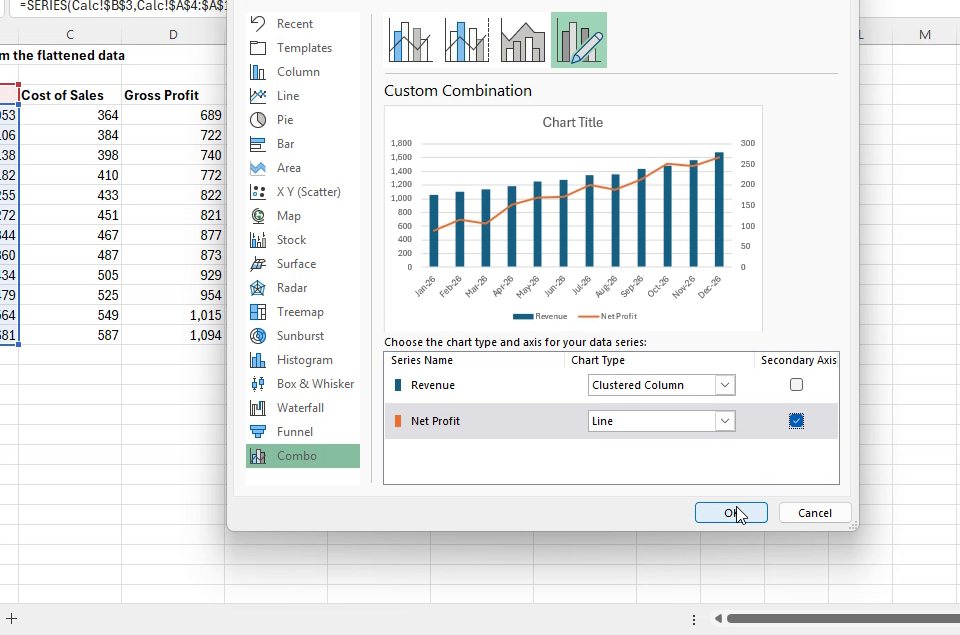Screen dimensions: 960x635
Task: Click the Cost of Sales header cell
Action: (70, 95)
